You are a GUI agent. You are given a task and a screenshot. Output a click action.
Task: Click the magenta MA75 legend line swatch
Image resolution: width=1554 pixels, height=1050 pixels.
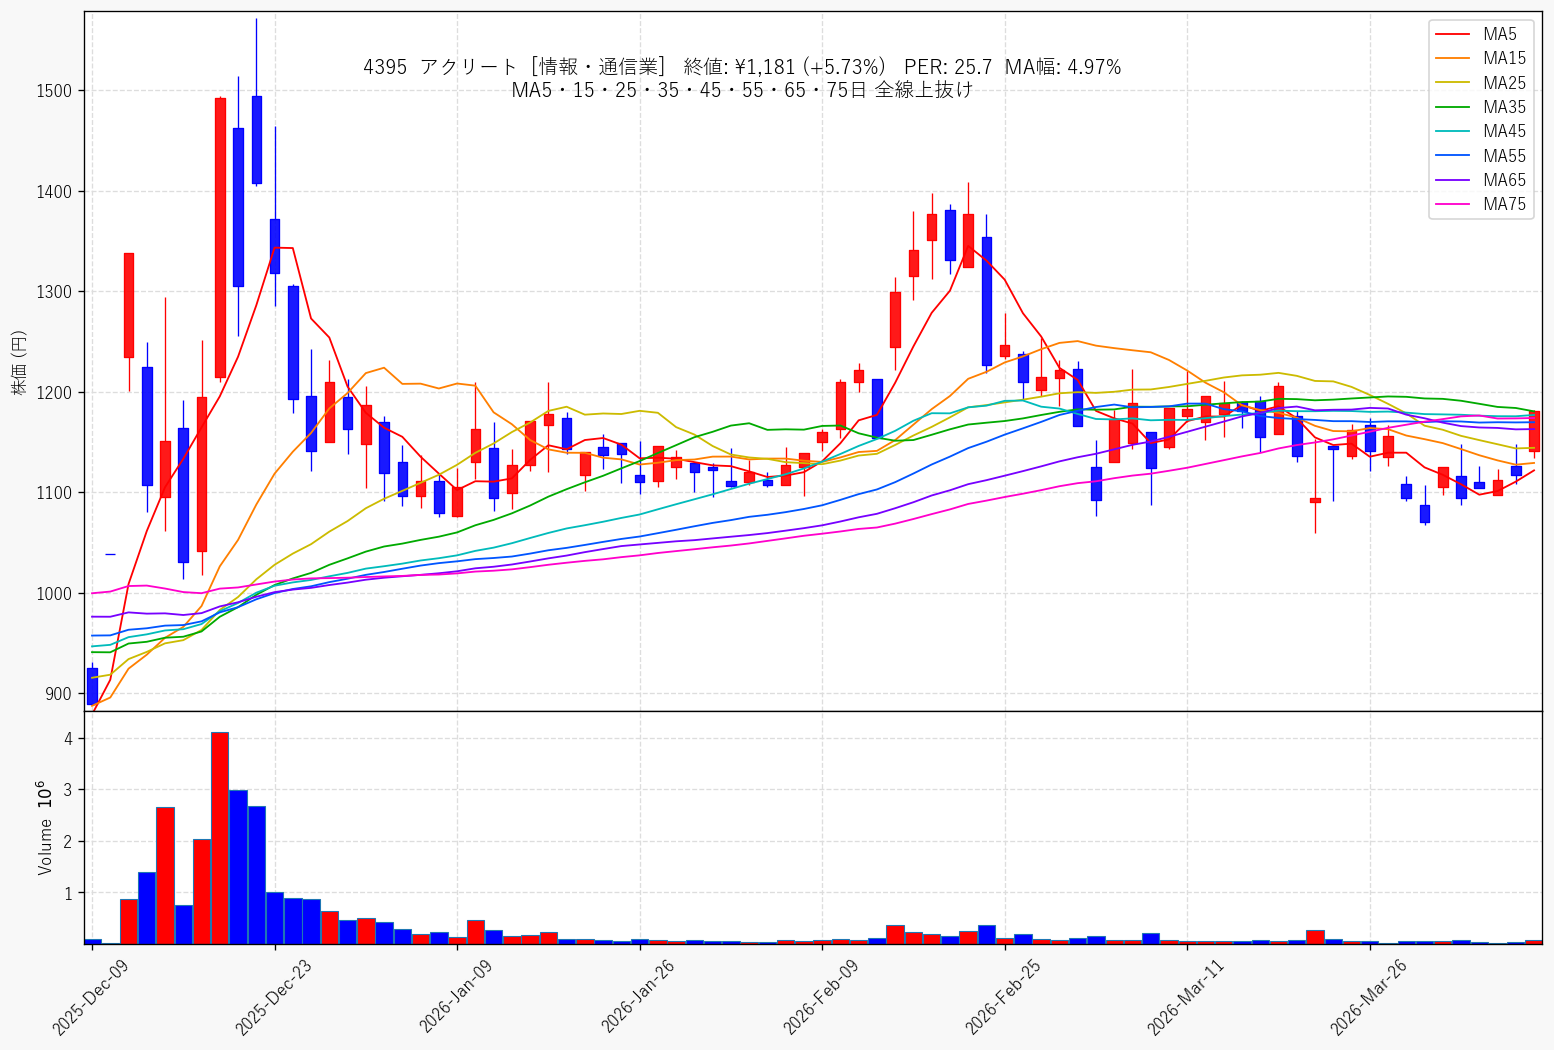pyautogui.click(x=1452, y=204)
